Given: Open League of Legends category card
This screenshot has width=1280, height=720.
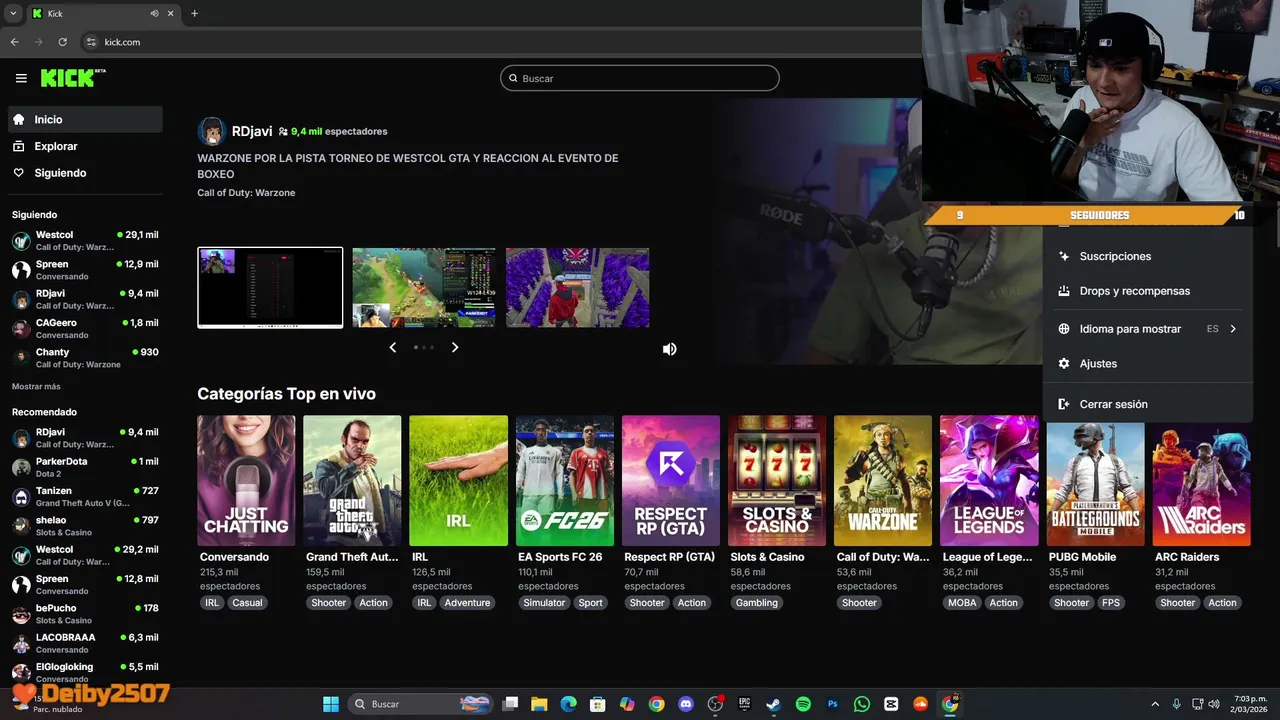Looking at the screenshot, I should (x=989, y=481).
